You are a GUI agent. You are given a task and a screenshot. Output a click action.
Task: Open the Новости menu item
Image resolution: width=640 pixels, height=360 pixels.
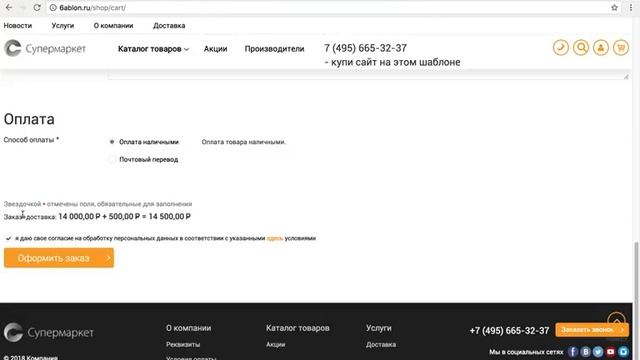pos(18,25)
